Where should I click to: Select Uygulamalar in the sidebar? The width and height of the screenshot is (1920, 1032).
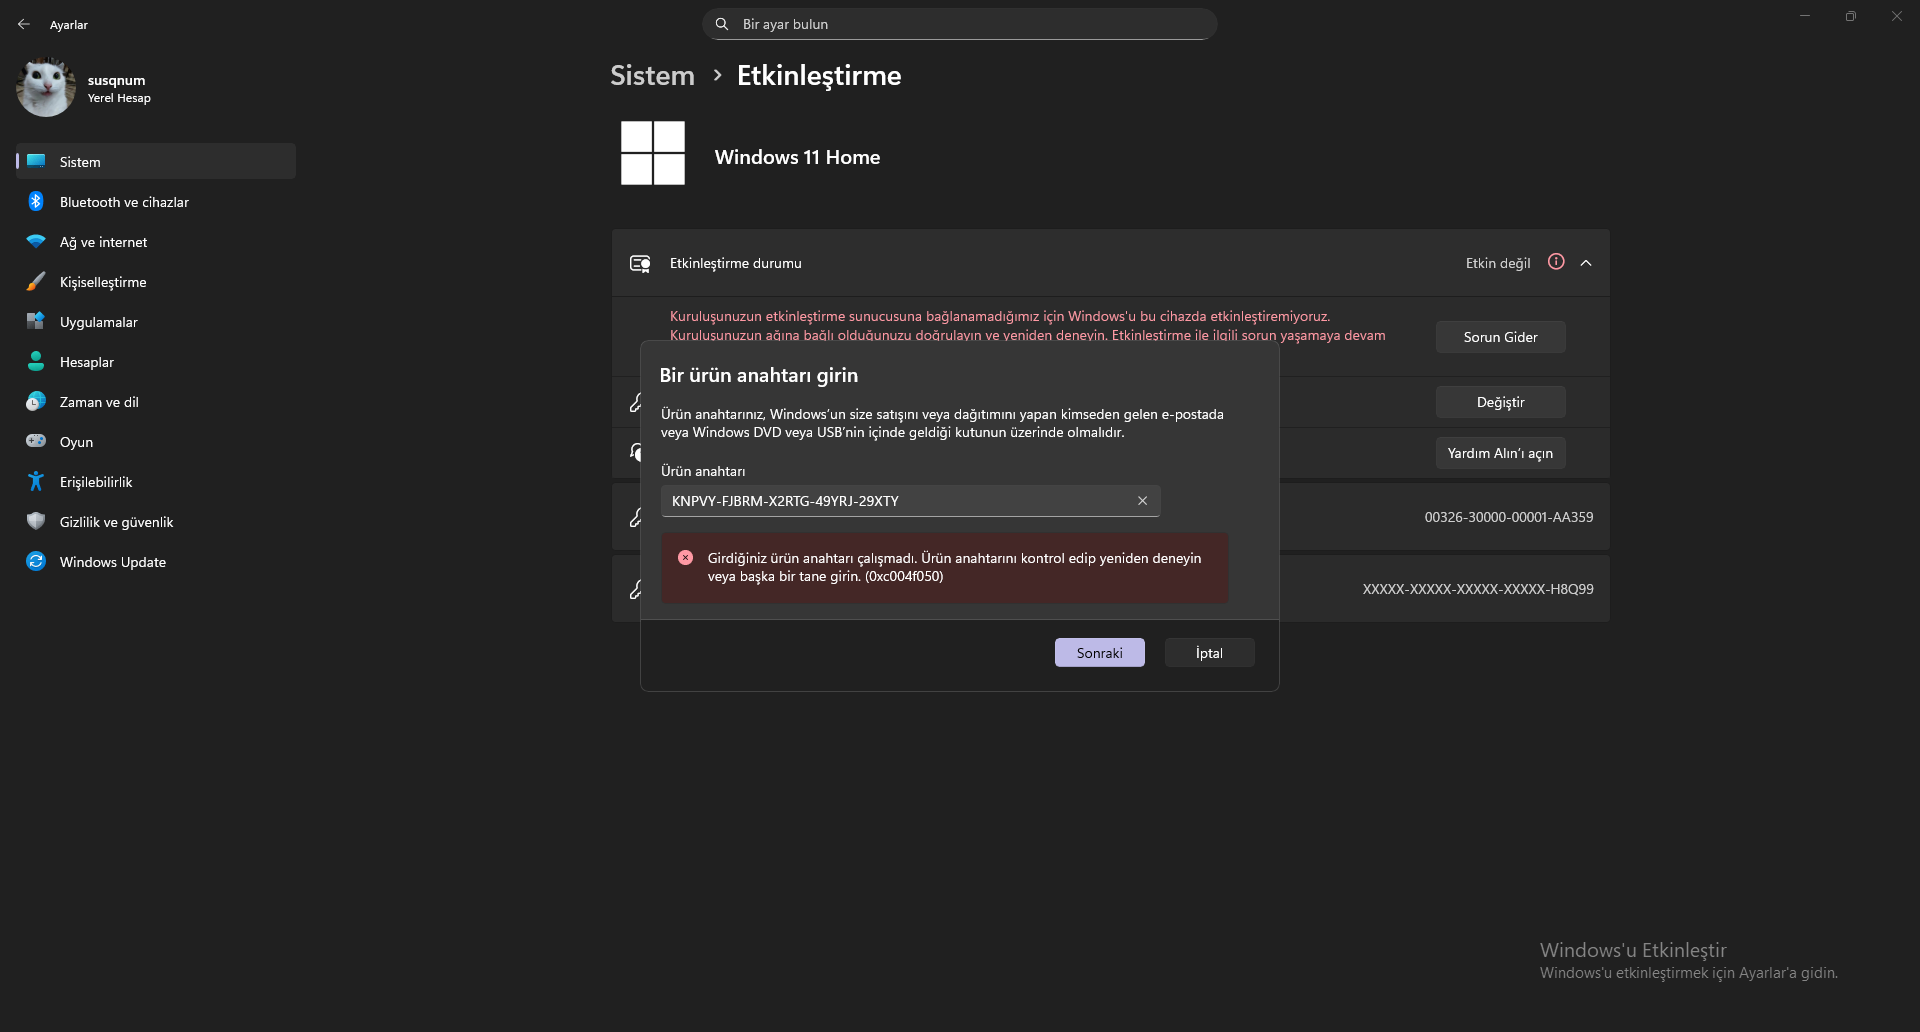[156, 321]
